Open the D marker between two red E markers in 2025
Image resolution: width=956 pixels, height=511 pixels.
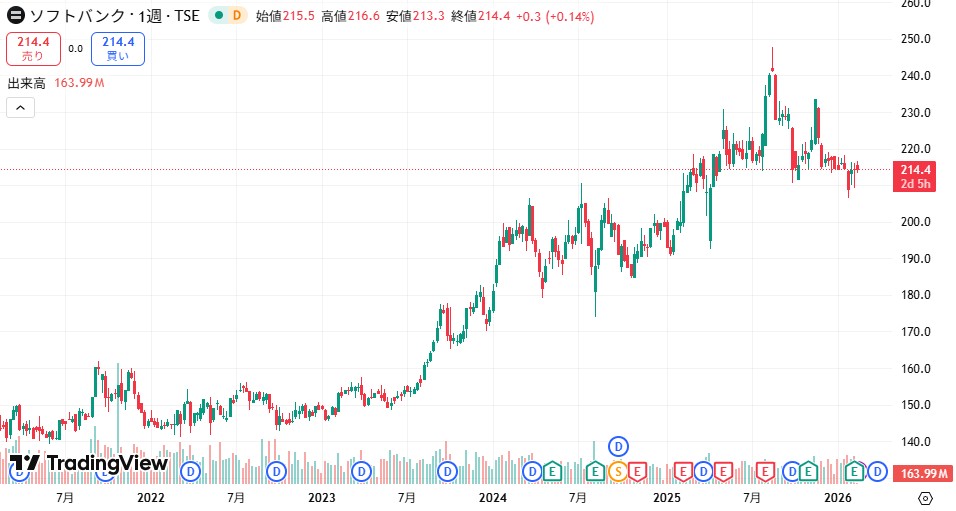click(703, 471)
